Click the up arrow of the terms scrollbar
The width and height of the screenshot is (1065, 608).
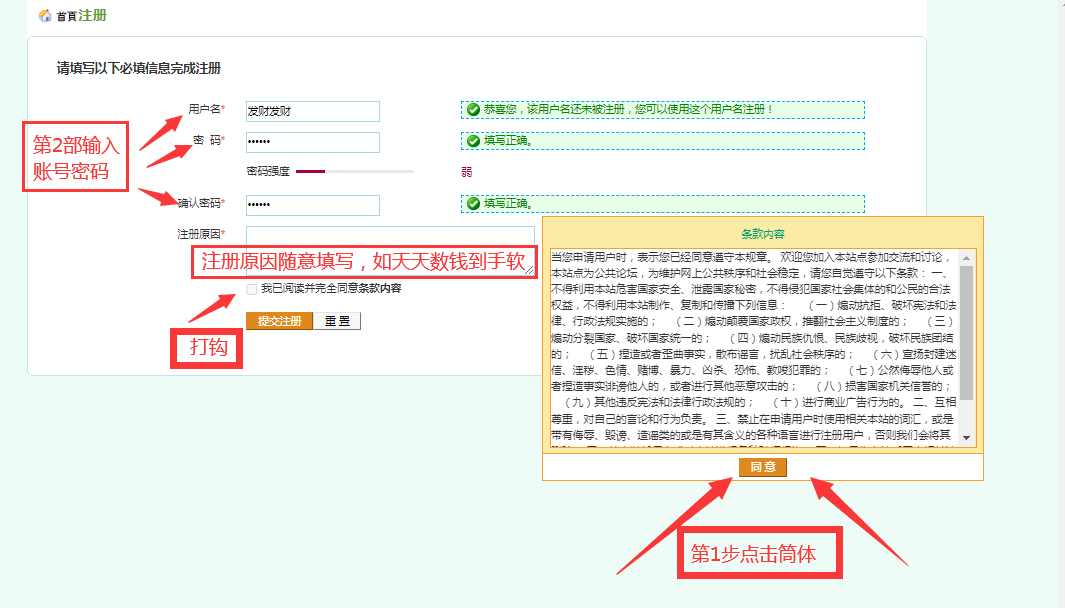point(966,258)
